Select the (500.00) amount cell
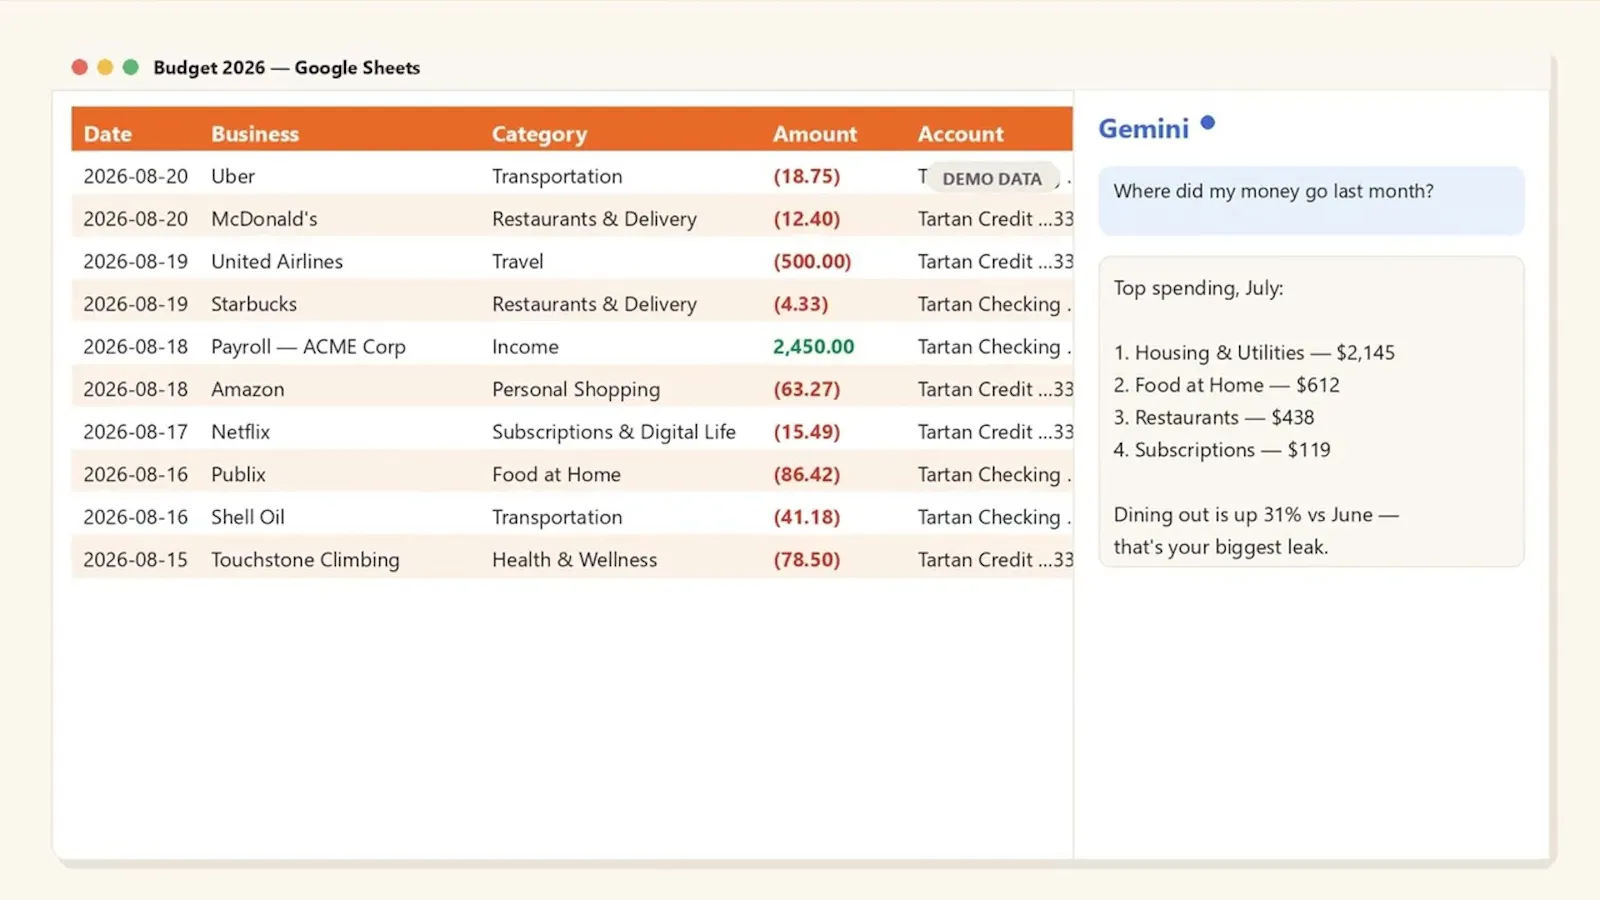 812,261
